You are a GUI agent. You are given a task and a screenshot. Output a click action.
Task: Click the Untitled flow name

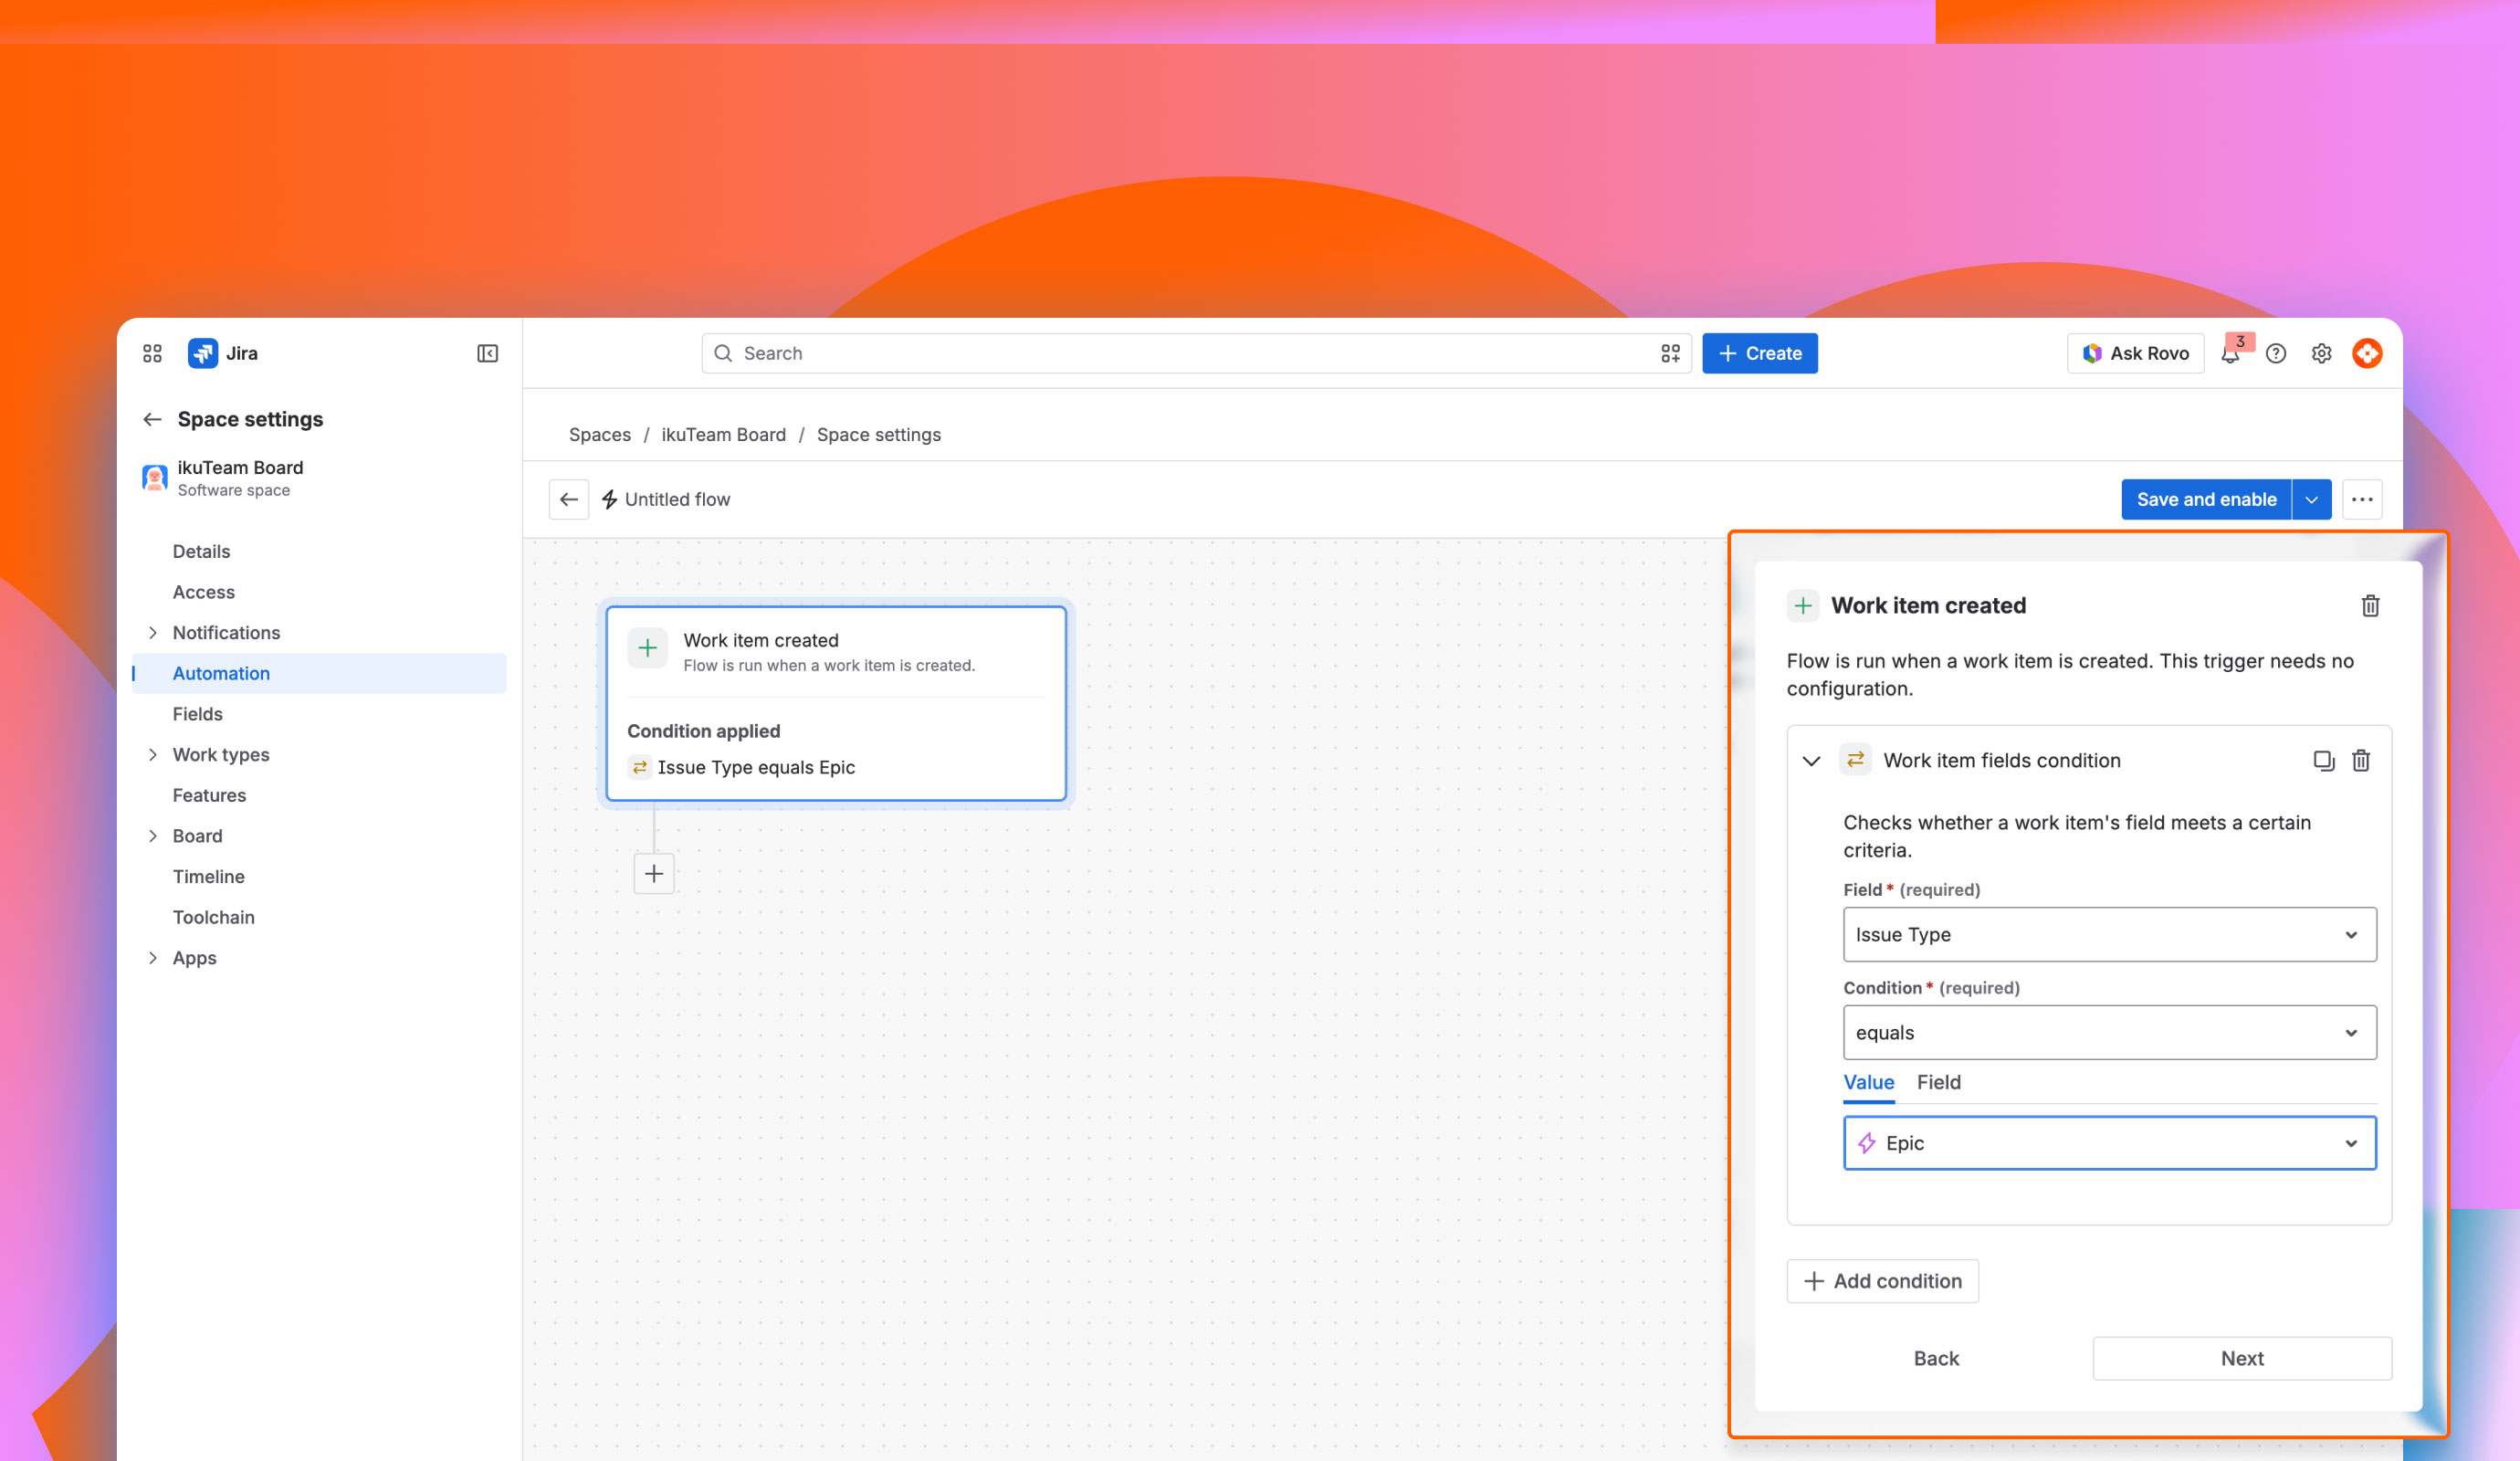coord(677,499)
